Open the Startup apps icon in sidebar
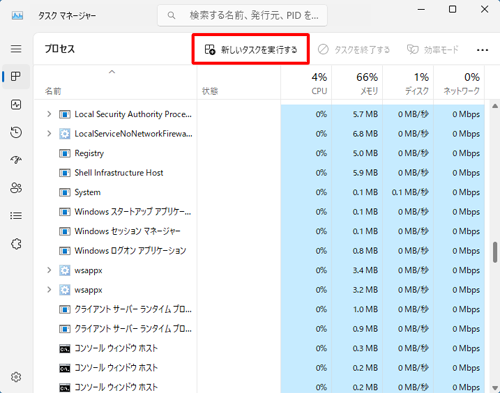Image resolution: width=500 pixels, height=393 pixels. point(16,160)
